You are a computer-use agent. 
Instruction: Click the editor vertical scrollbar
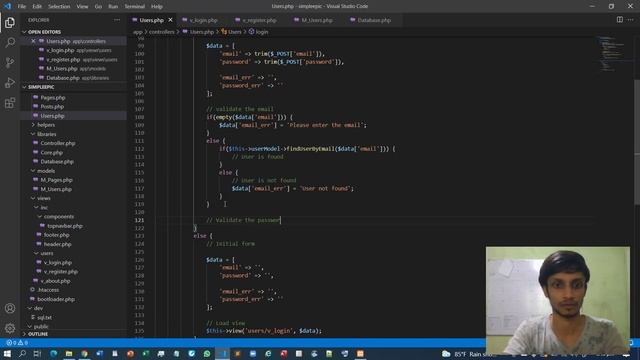[x=637, y=141]
